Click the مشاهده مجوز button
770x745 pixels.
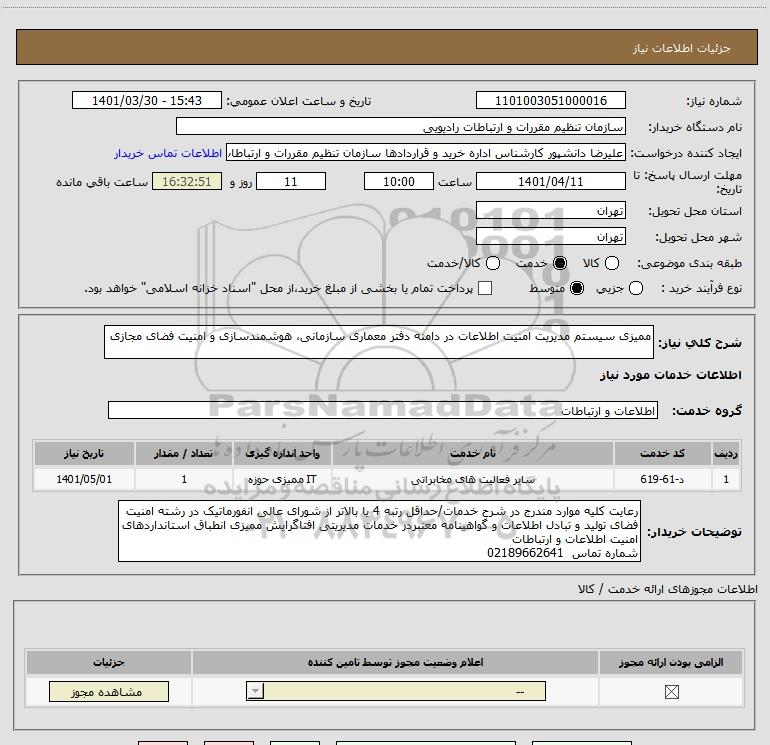coord(109,691)
